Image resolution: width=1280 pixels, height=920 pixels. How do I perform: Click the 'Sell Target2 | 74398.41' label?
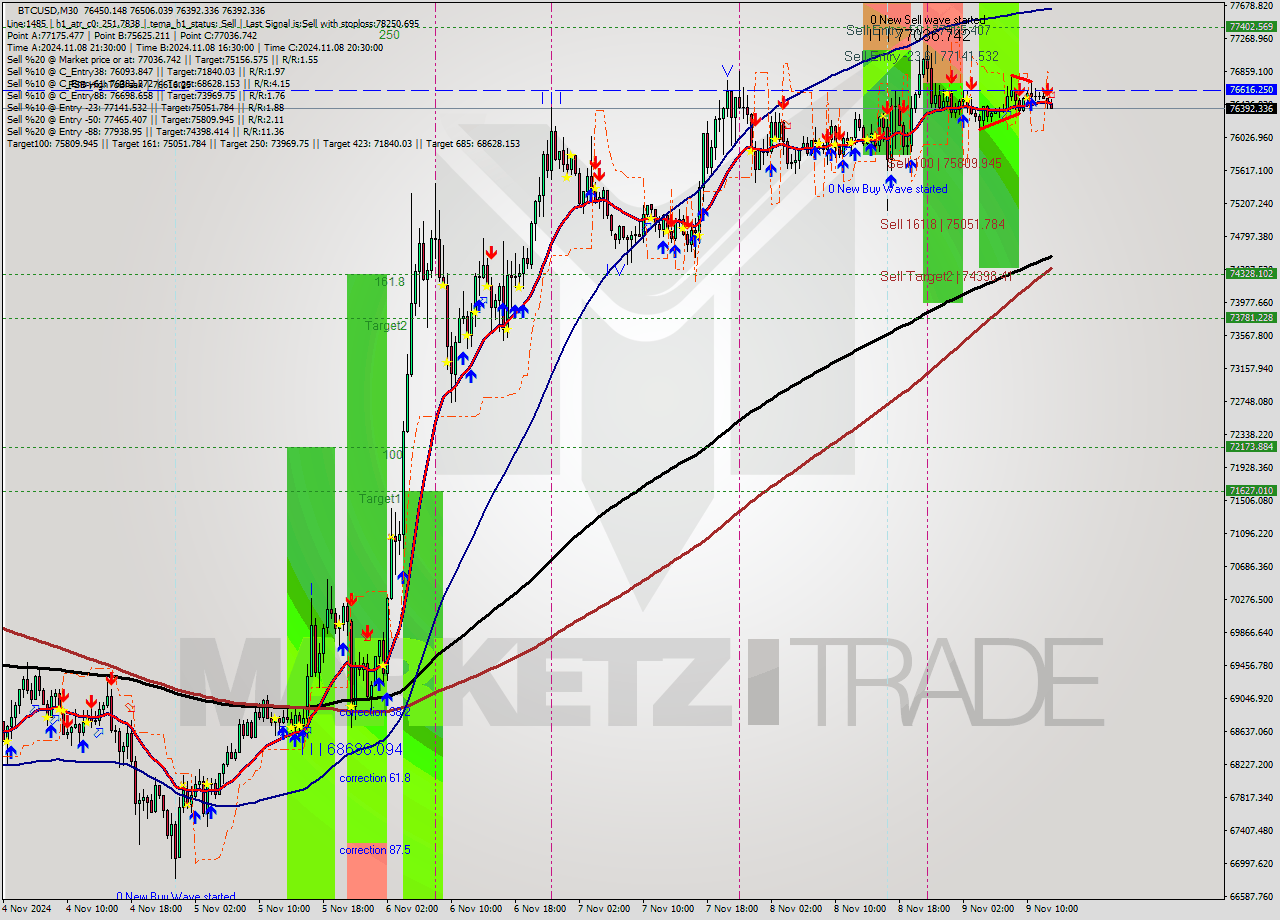tap(946, 276)
